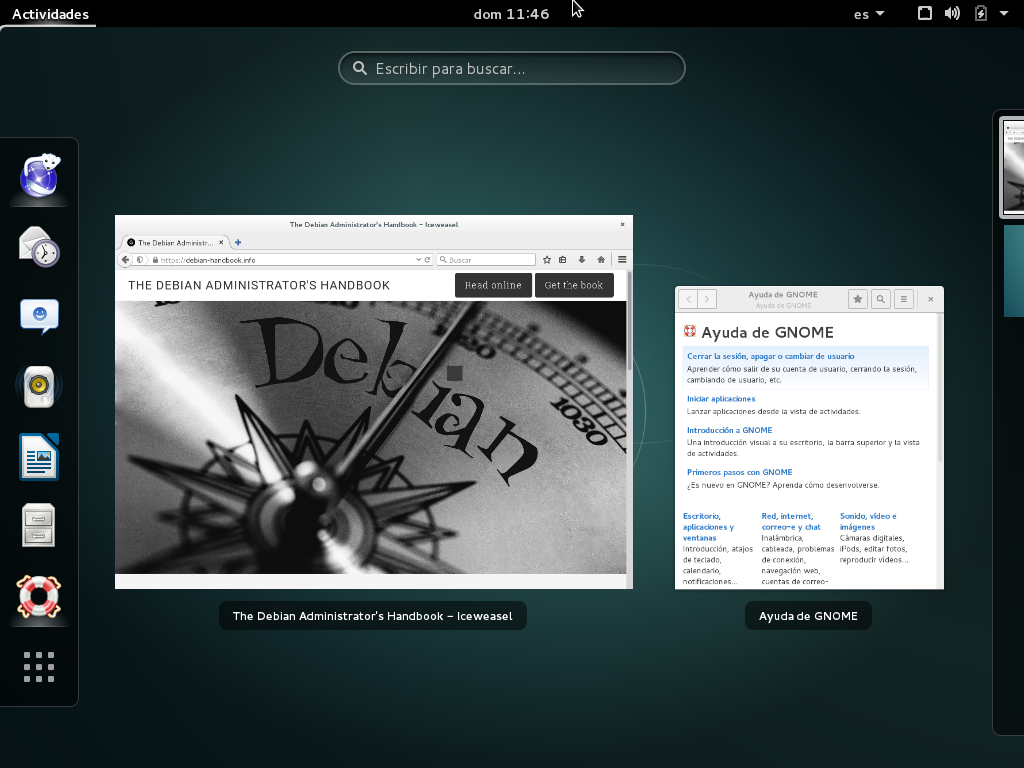Open LibreOffice Writer from the dash

[39, 456]
